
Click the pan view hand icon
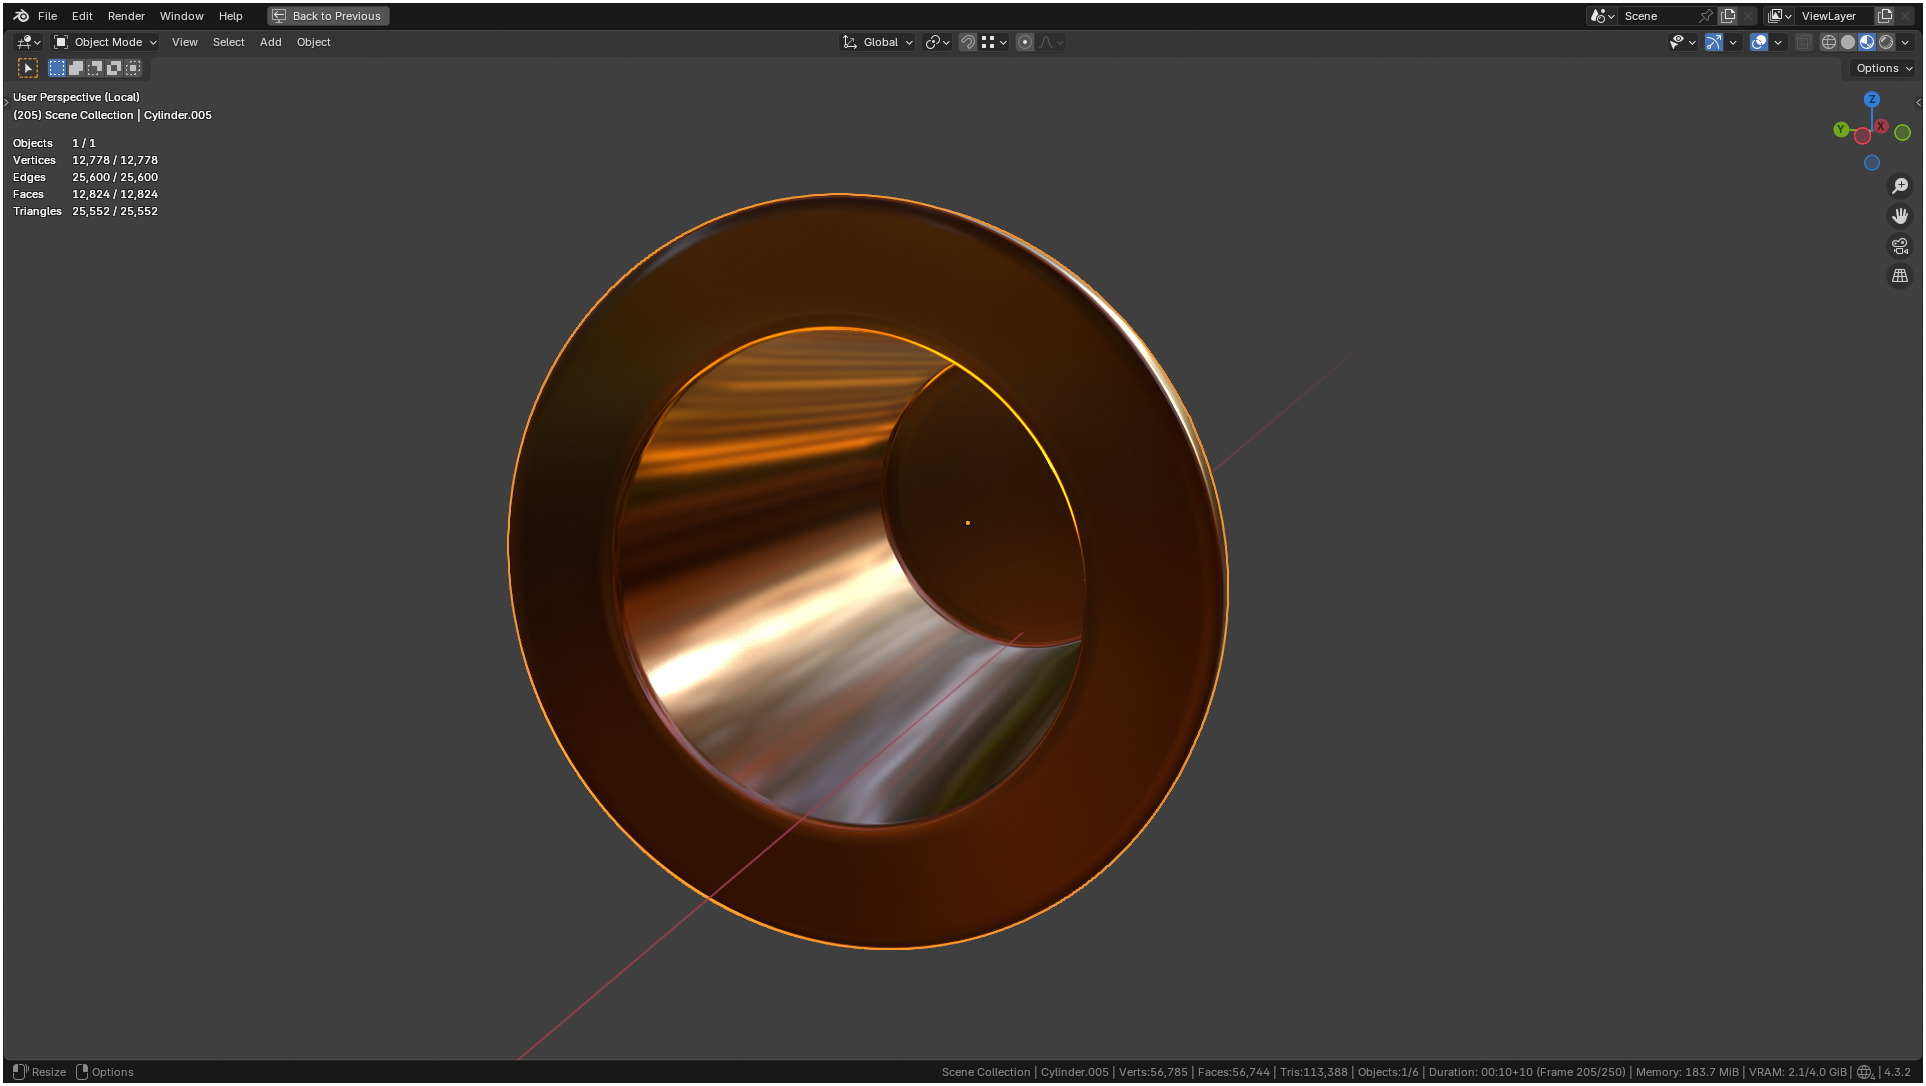click(x=1900, y=216)
